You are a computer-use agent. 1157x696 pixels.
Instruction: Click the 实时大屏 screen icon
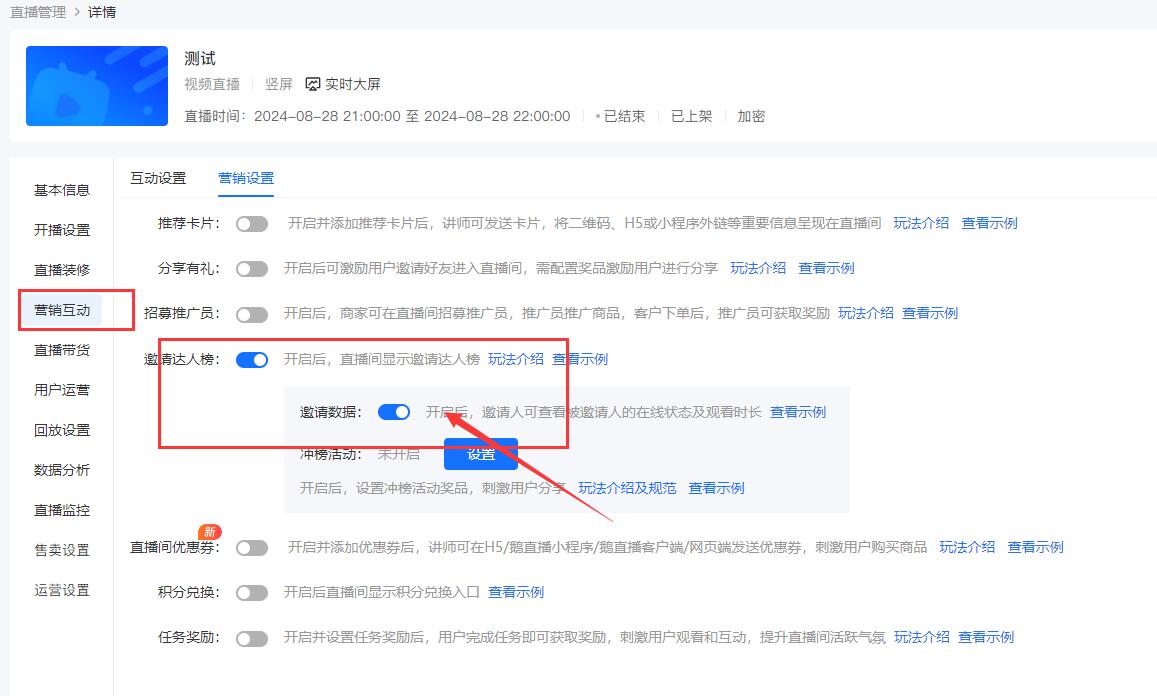(x=313, y=82)
